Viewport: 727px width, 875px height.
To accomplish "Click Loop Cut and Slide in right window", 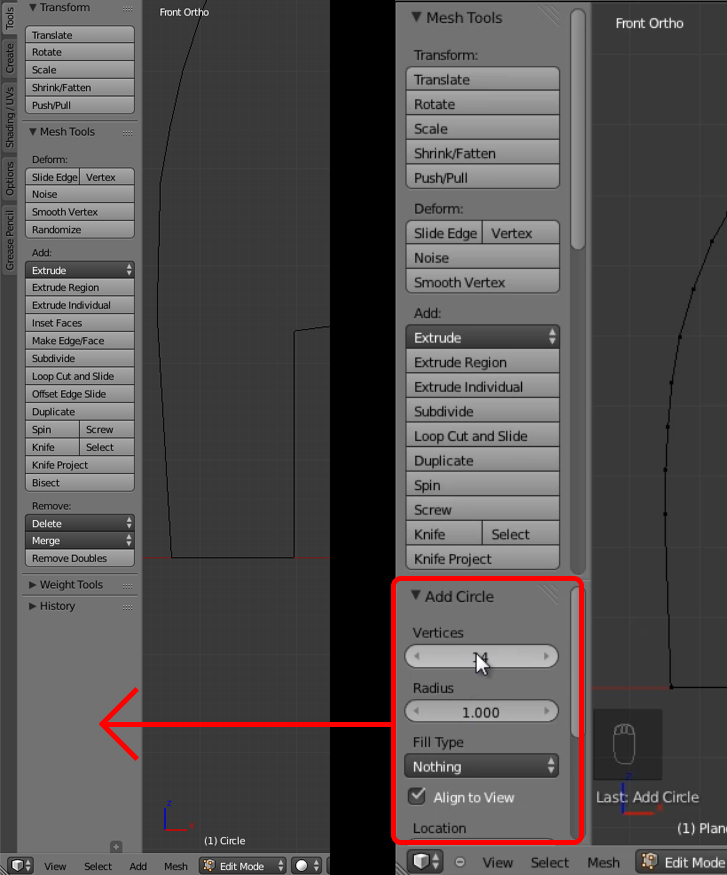I will 483,436.
